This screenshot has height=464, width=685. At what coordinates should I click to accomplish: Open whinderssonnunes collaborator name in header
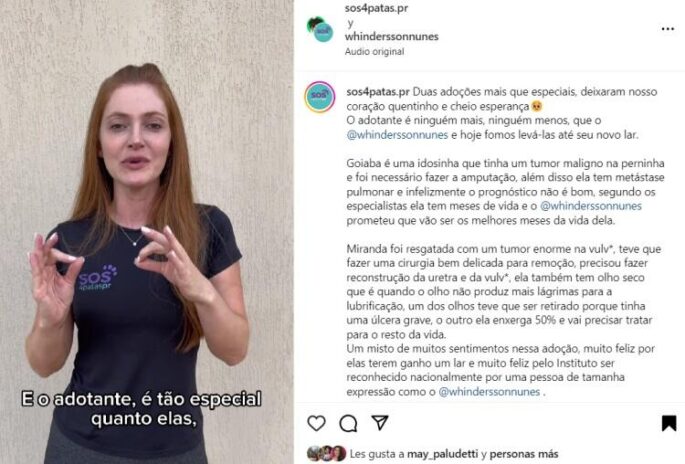tap(391, 36)
